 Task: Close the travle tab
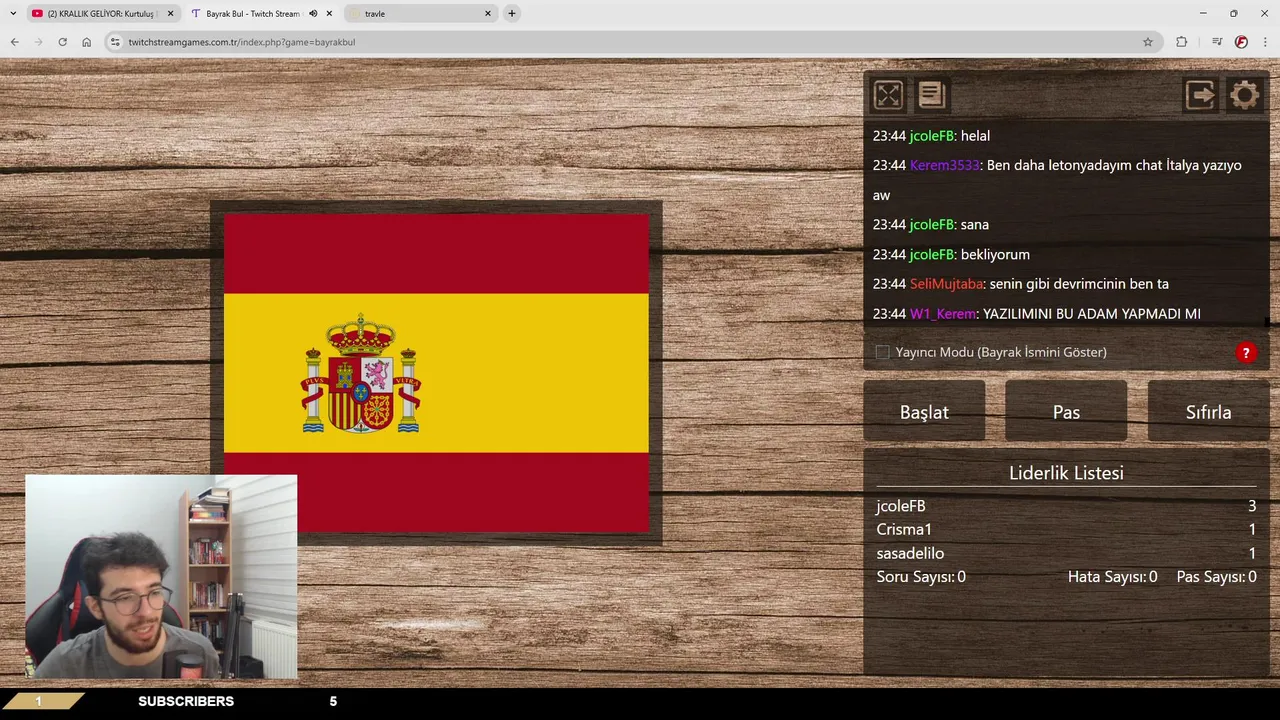coord(488,14)
